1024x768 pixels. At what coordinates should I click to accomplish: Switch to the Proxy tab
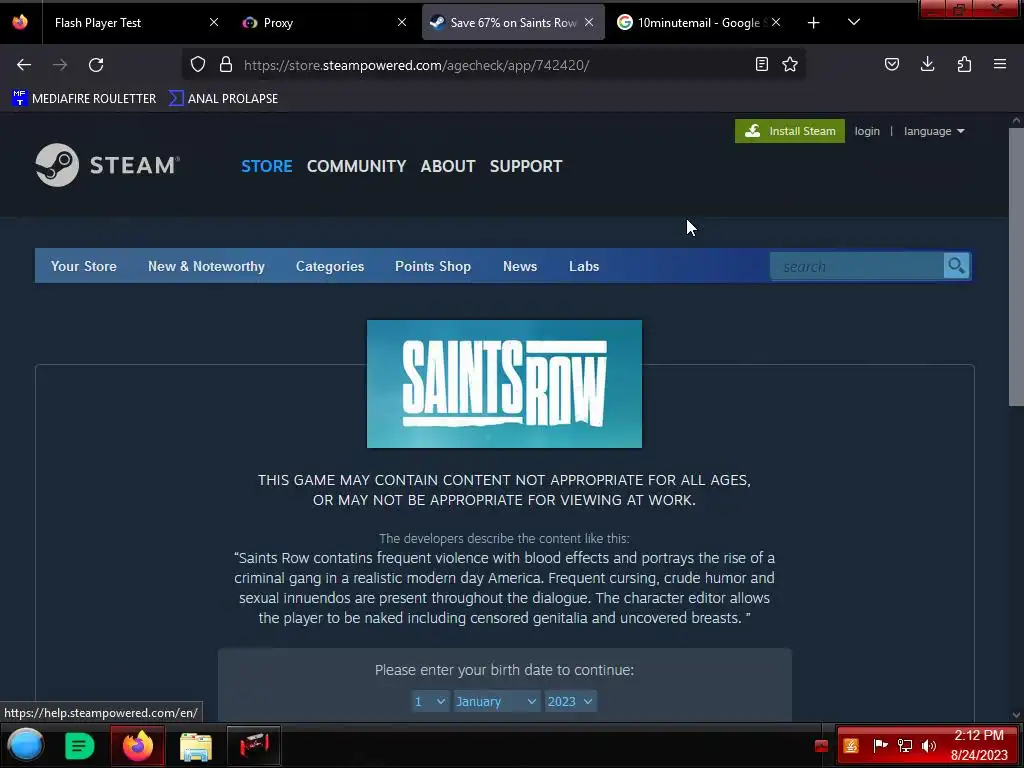click(x=279, y=23)
